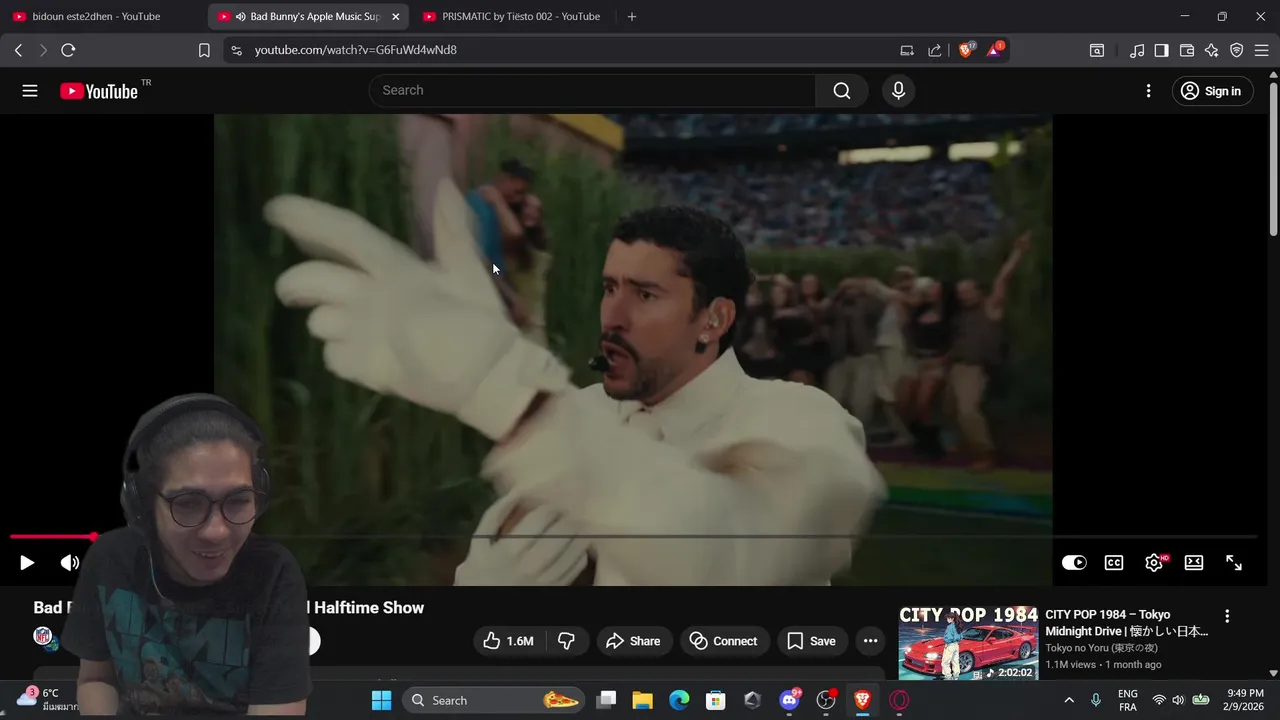
Task: Open options menu for CITY POP video
Action: point(1227,616)
